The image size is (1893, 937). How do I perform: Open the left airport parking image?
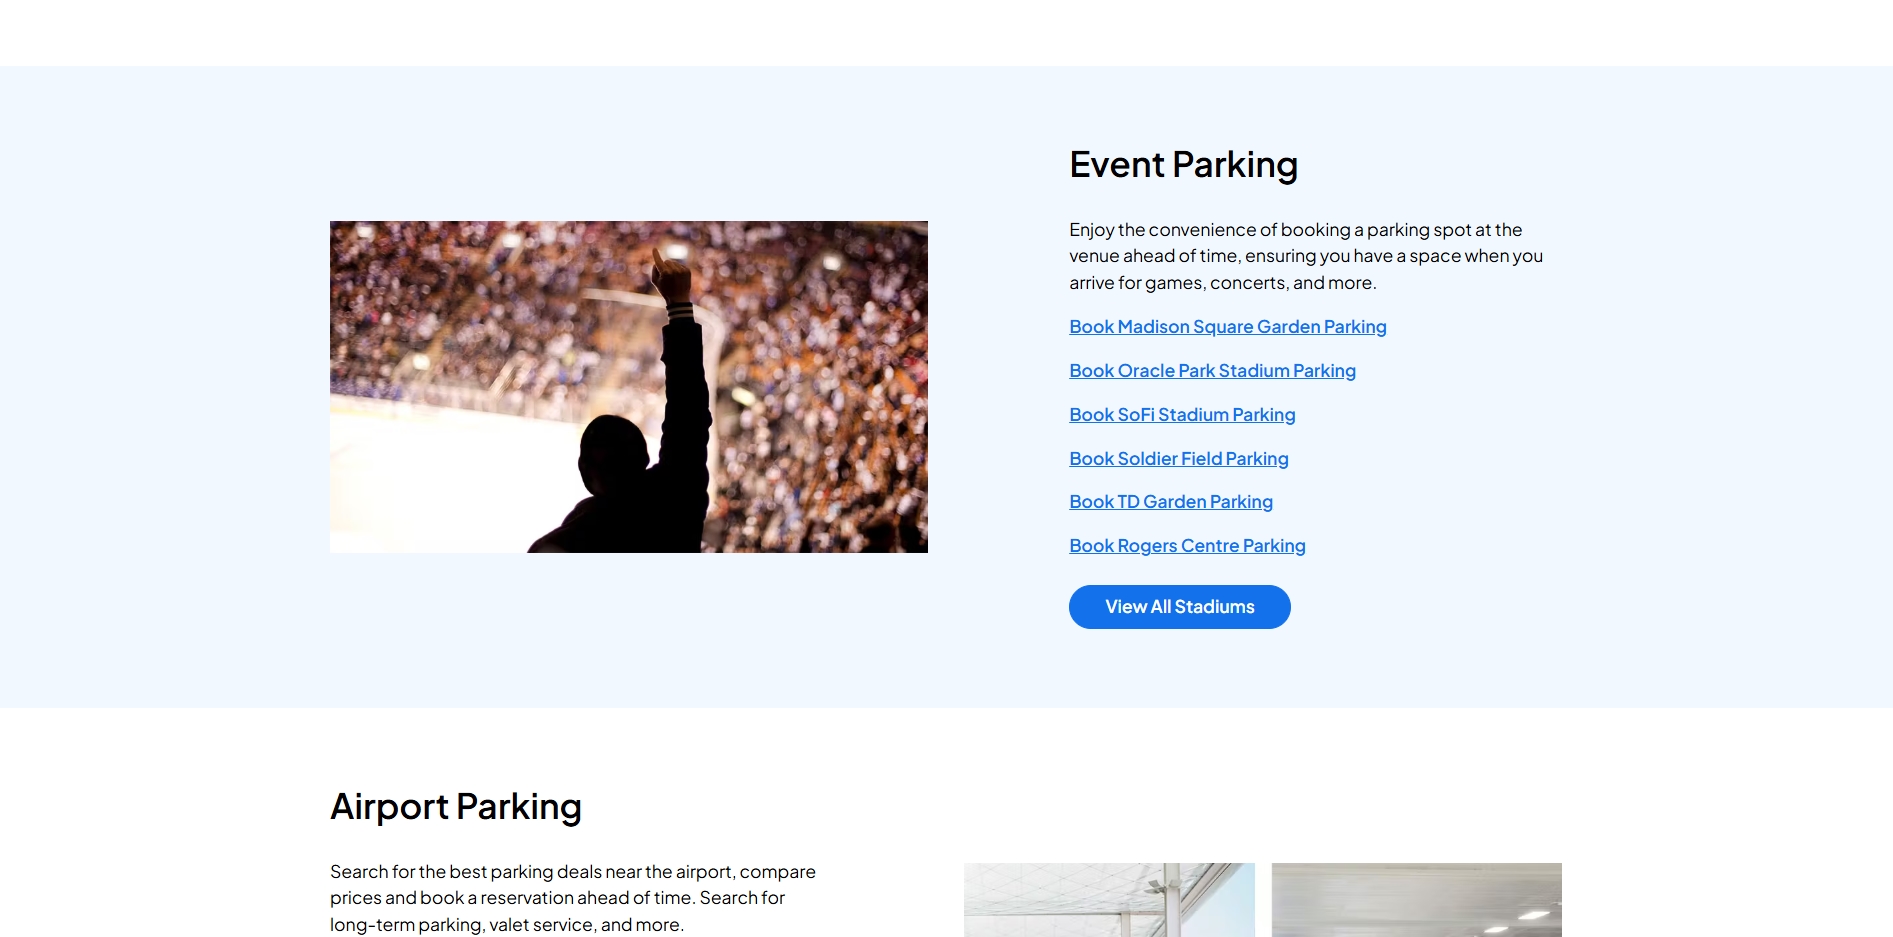click(x=1108, y=900)
